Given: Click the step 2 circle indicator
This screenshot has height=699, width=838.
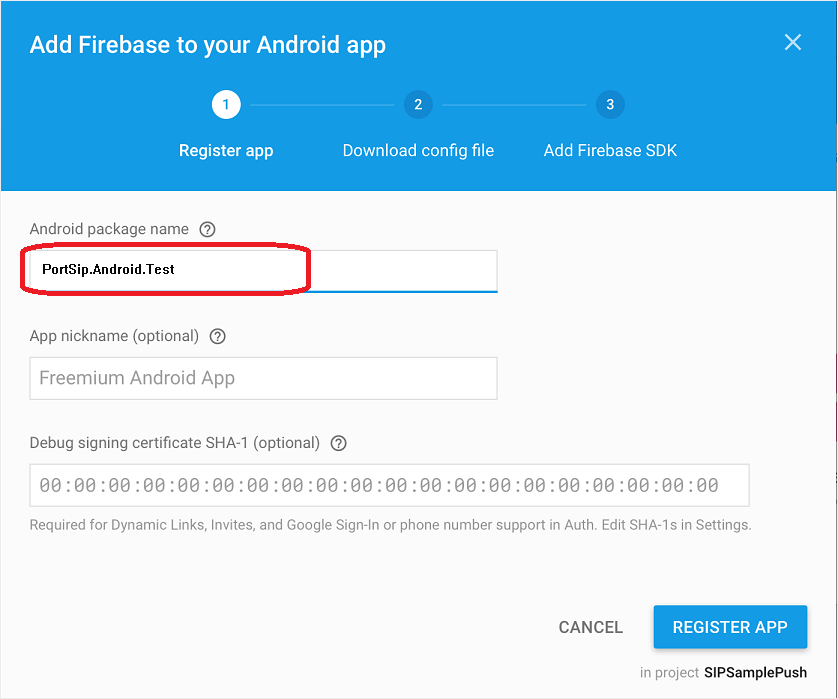Looking at the screenshot, I should click(x=418, y=104).
